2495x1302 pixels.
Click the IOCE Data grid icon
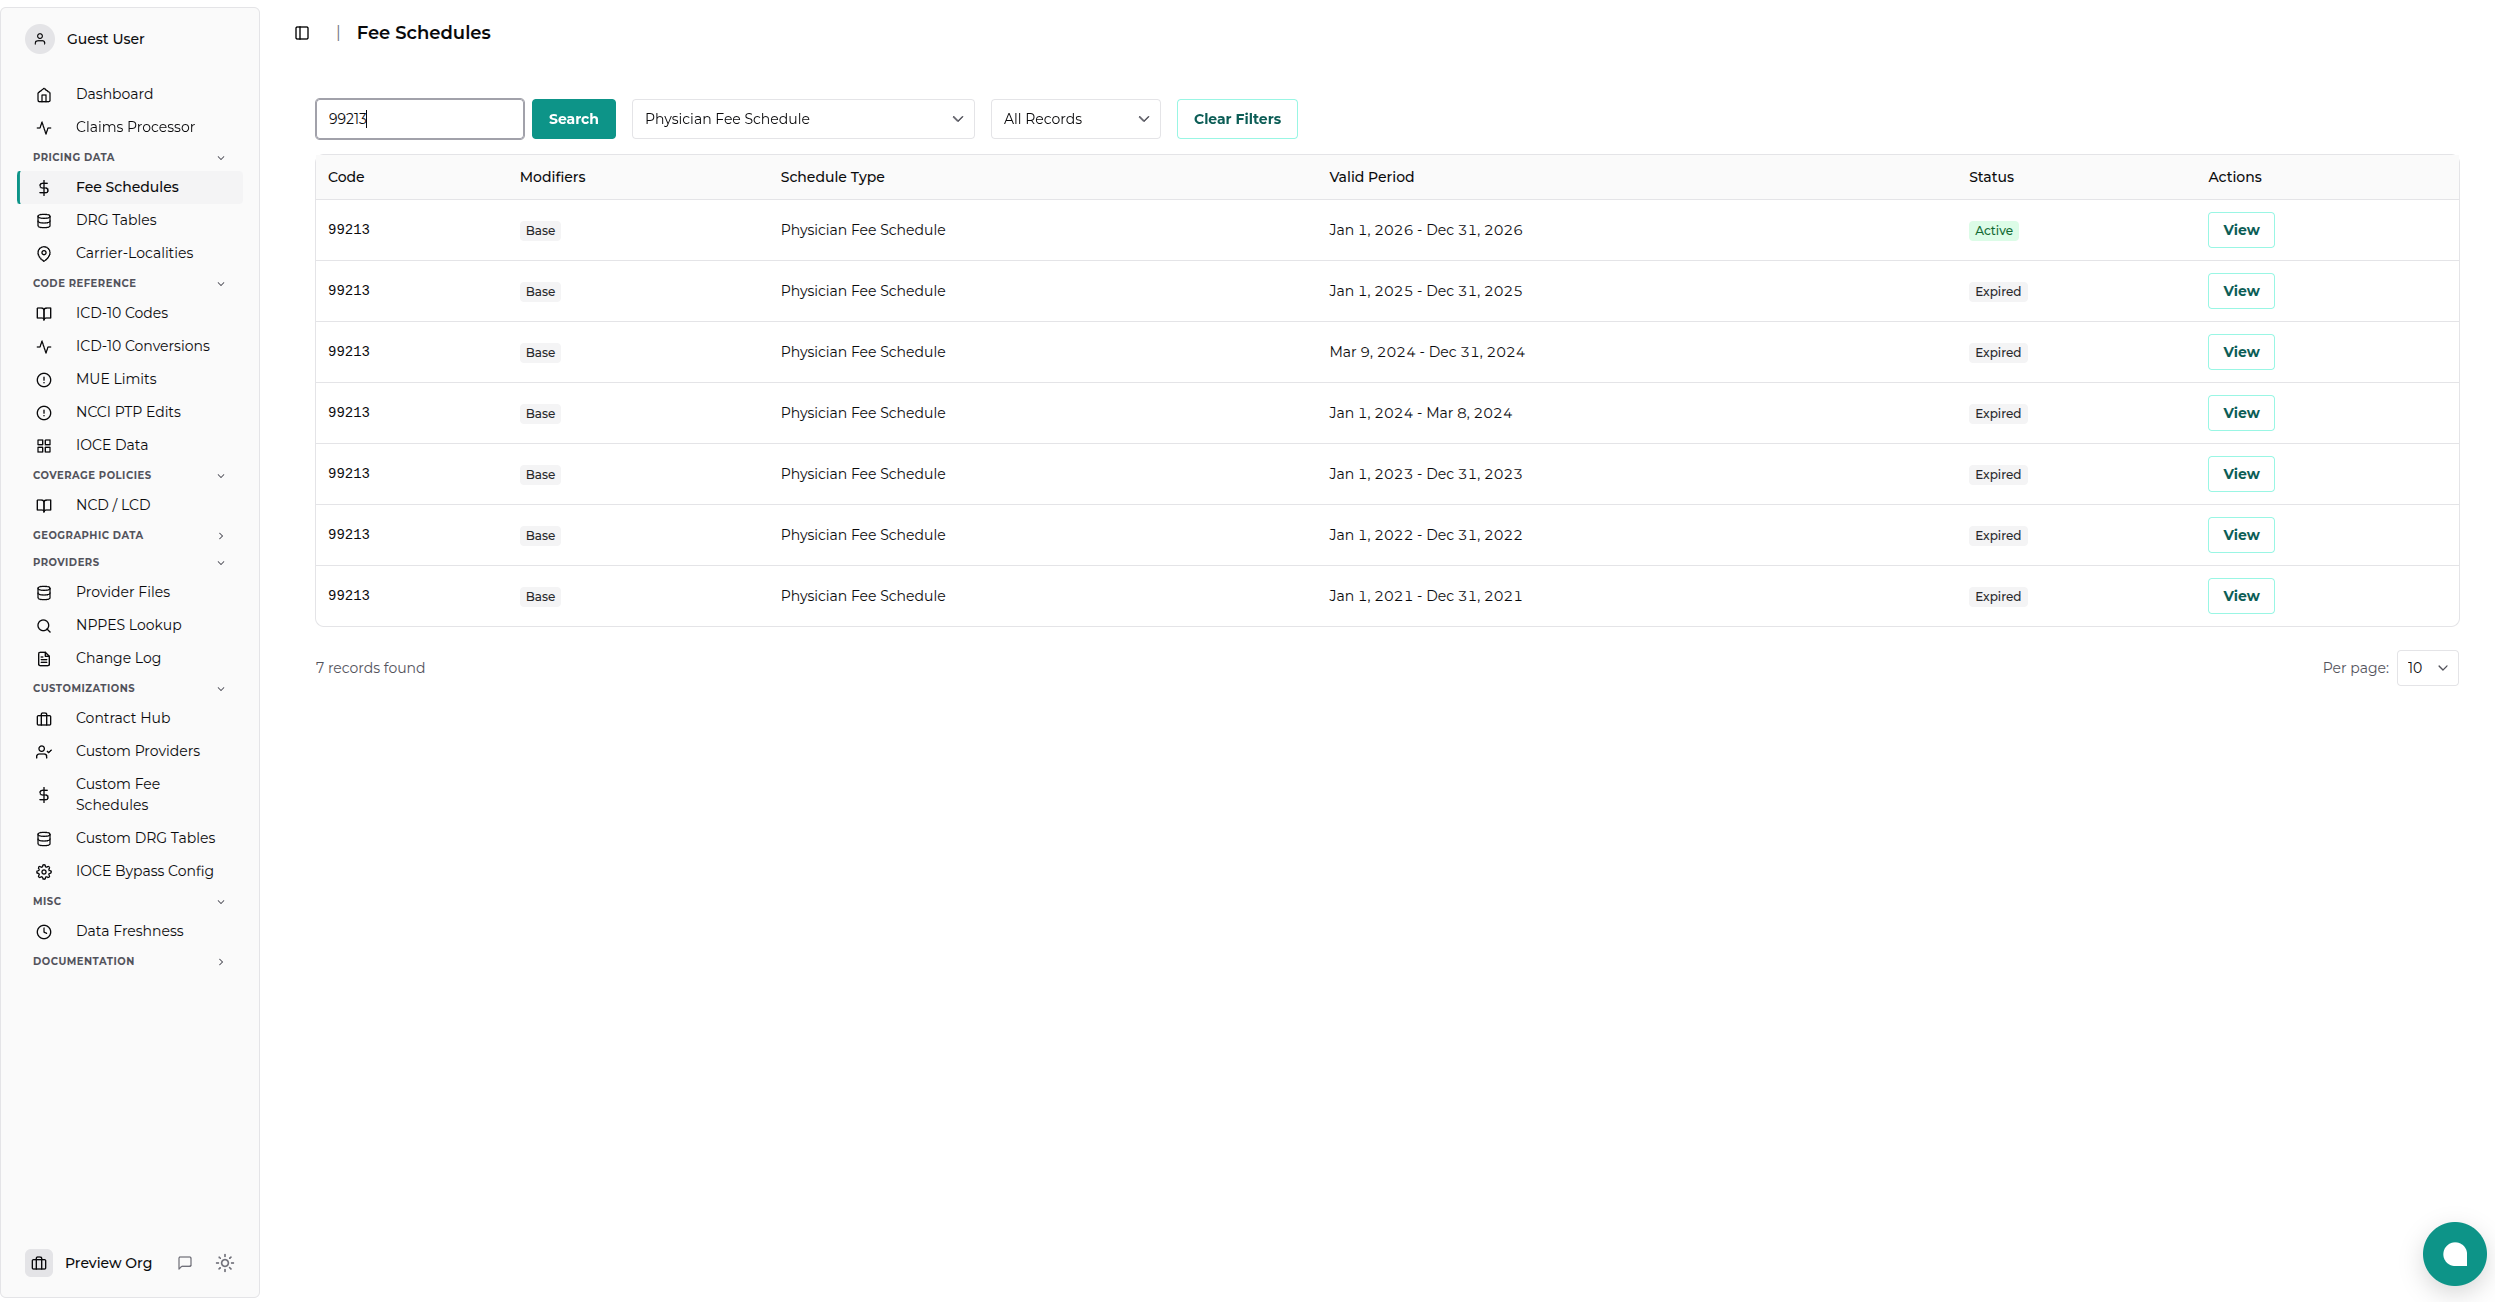44,446
